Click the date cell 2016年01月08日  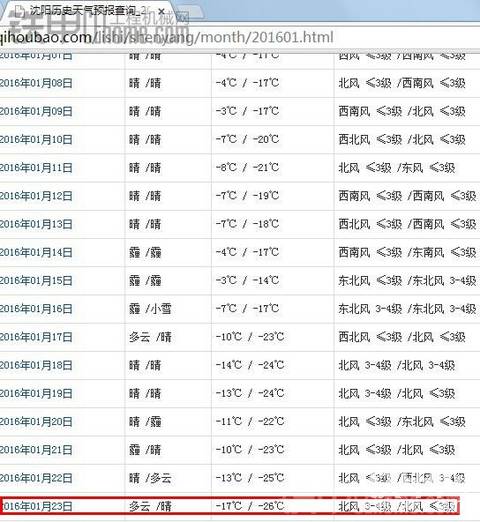pos(36,83)
